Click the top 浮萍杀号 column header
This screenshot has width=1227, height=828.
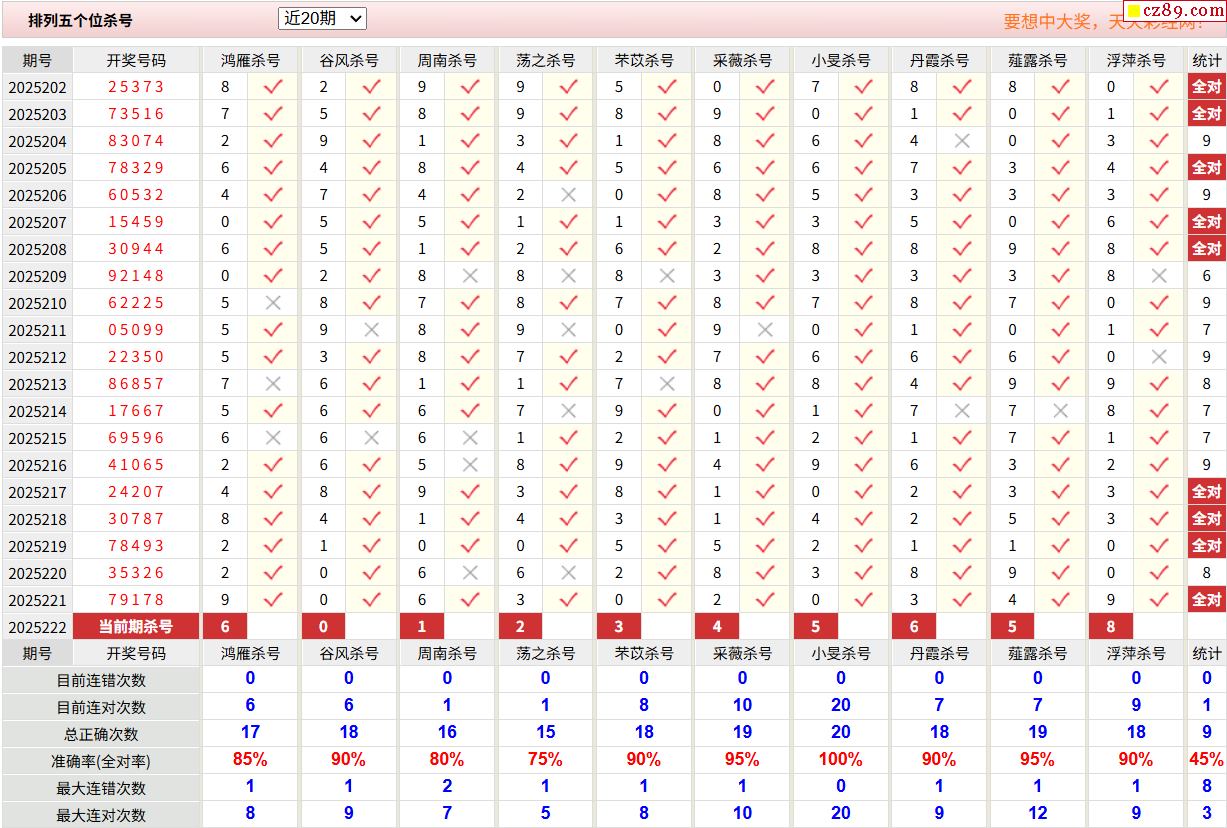(x=1136, y=60)
